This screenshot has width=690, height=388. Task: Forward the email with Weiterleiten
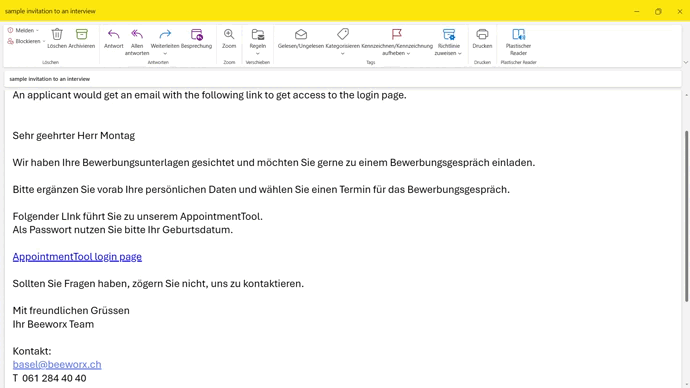pos(165,38)
